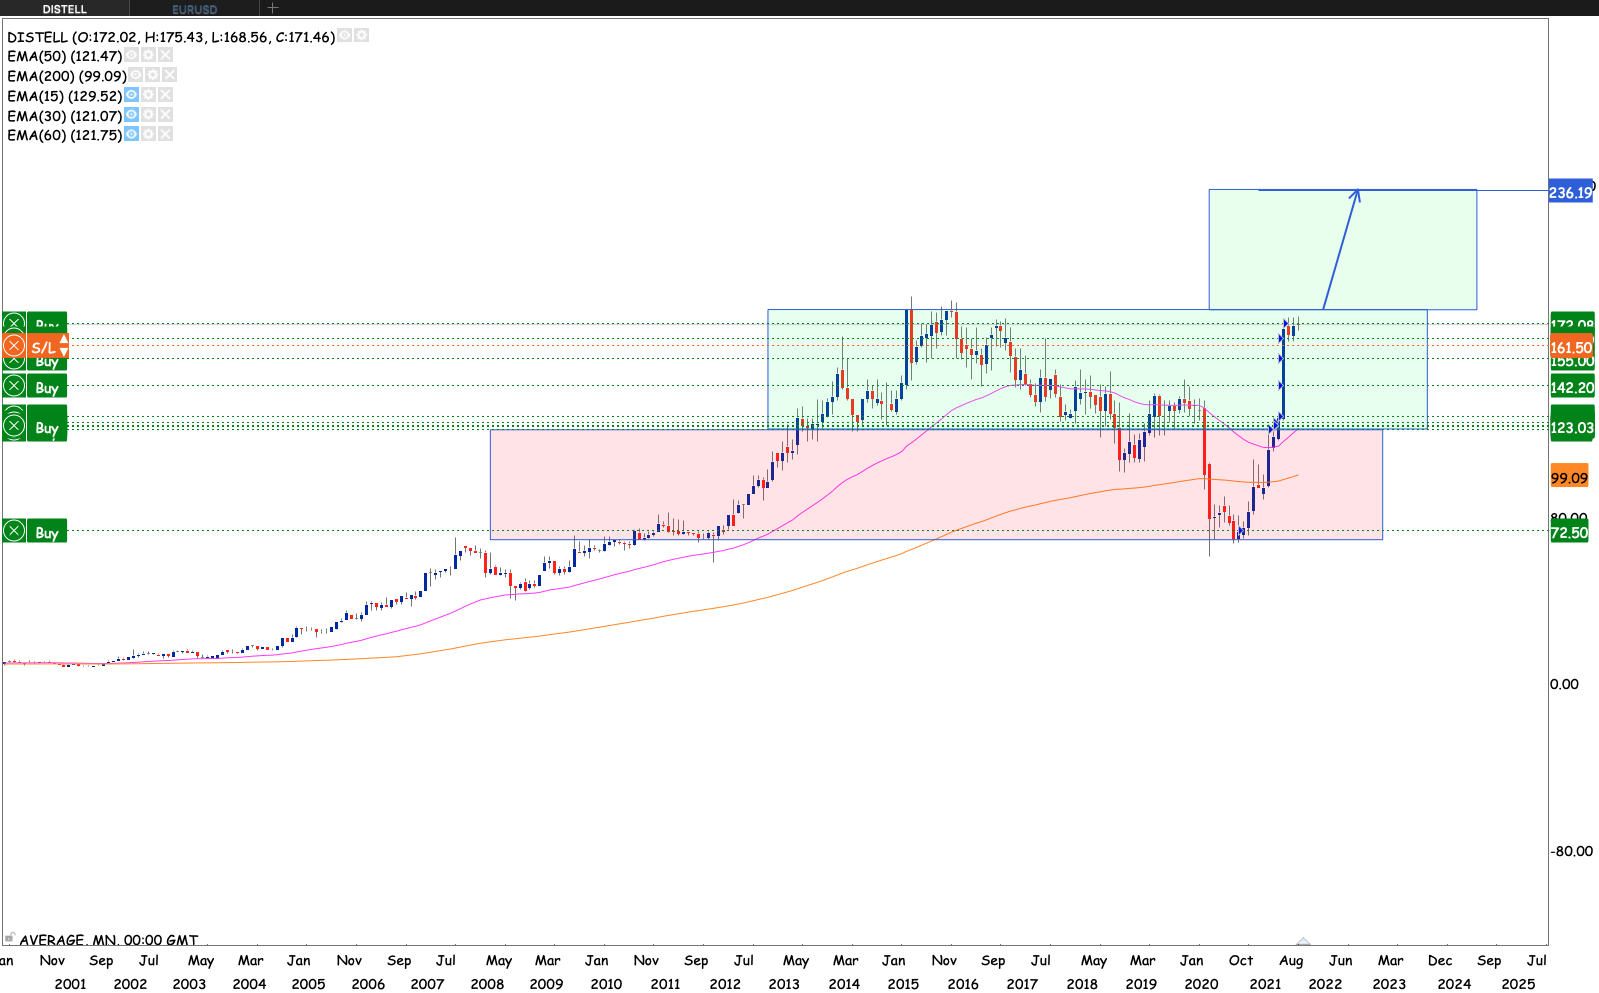Click the orange 99.09 EMA price tag
The image size is (1599, 993).
tap(1569, 477)
